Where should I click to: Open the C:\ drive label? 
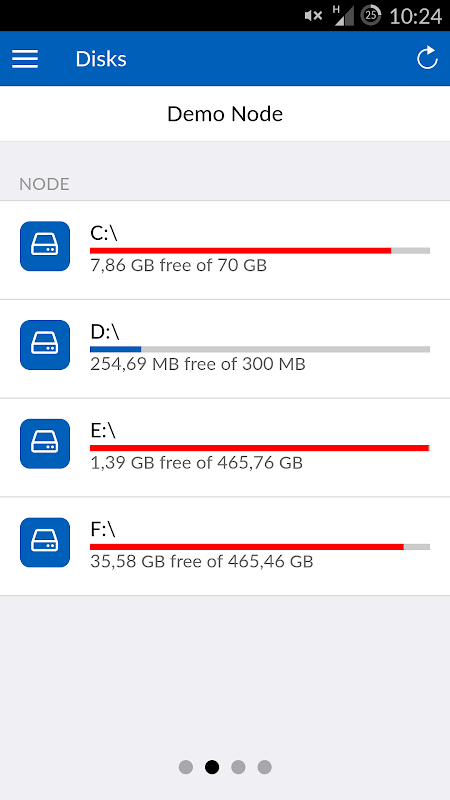(x=104, y=233)
